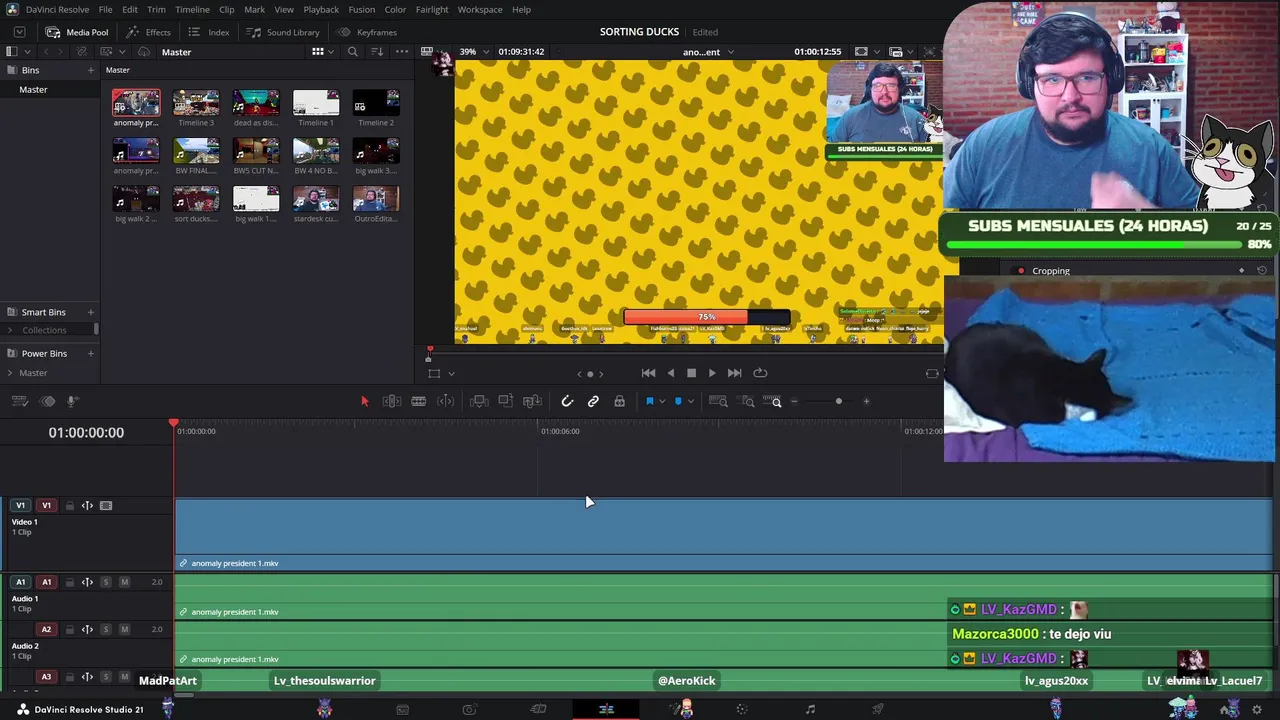
Task: Solo the Audio 2 track
Action: [x=105, y=630]
